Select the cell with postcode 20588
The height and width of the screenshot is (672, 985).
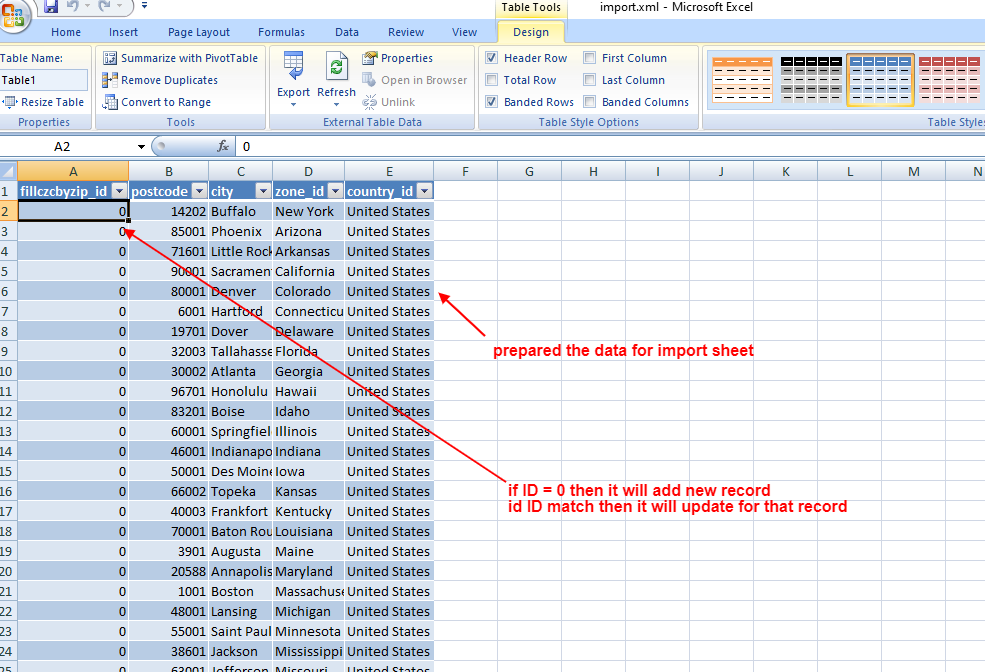click(x=168, y=572)
